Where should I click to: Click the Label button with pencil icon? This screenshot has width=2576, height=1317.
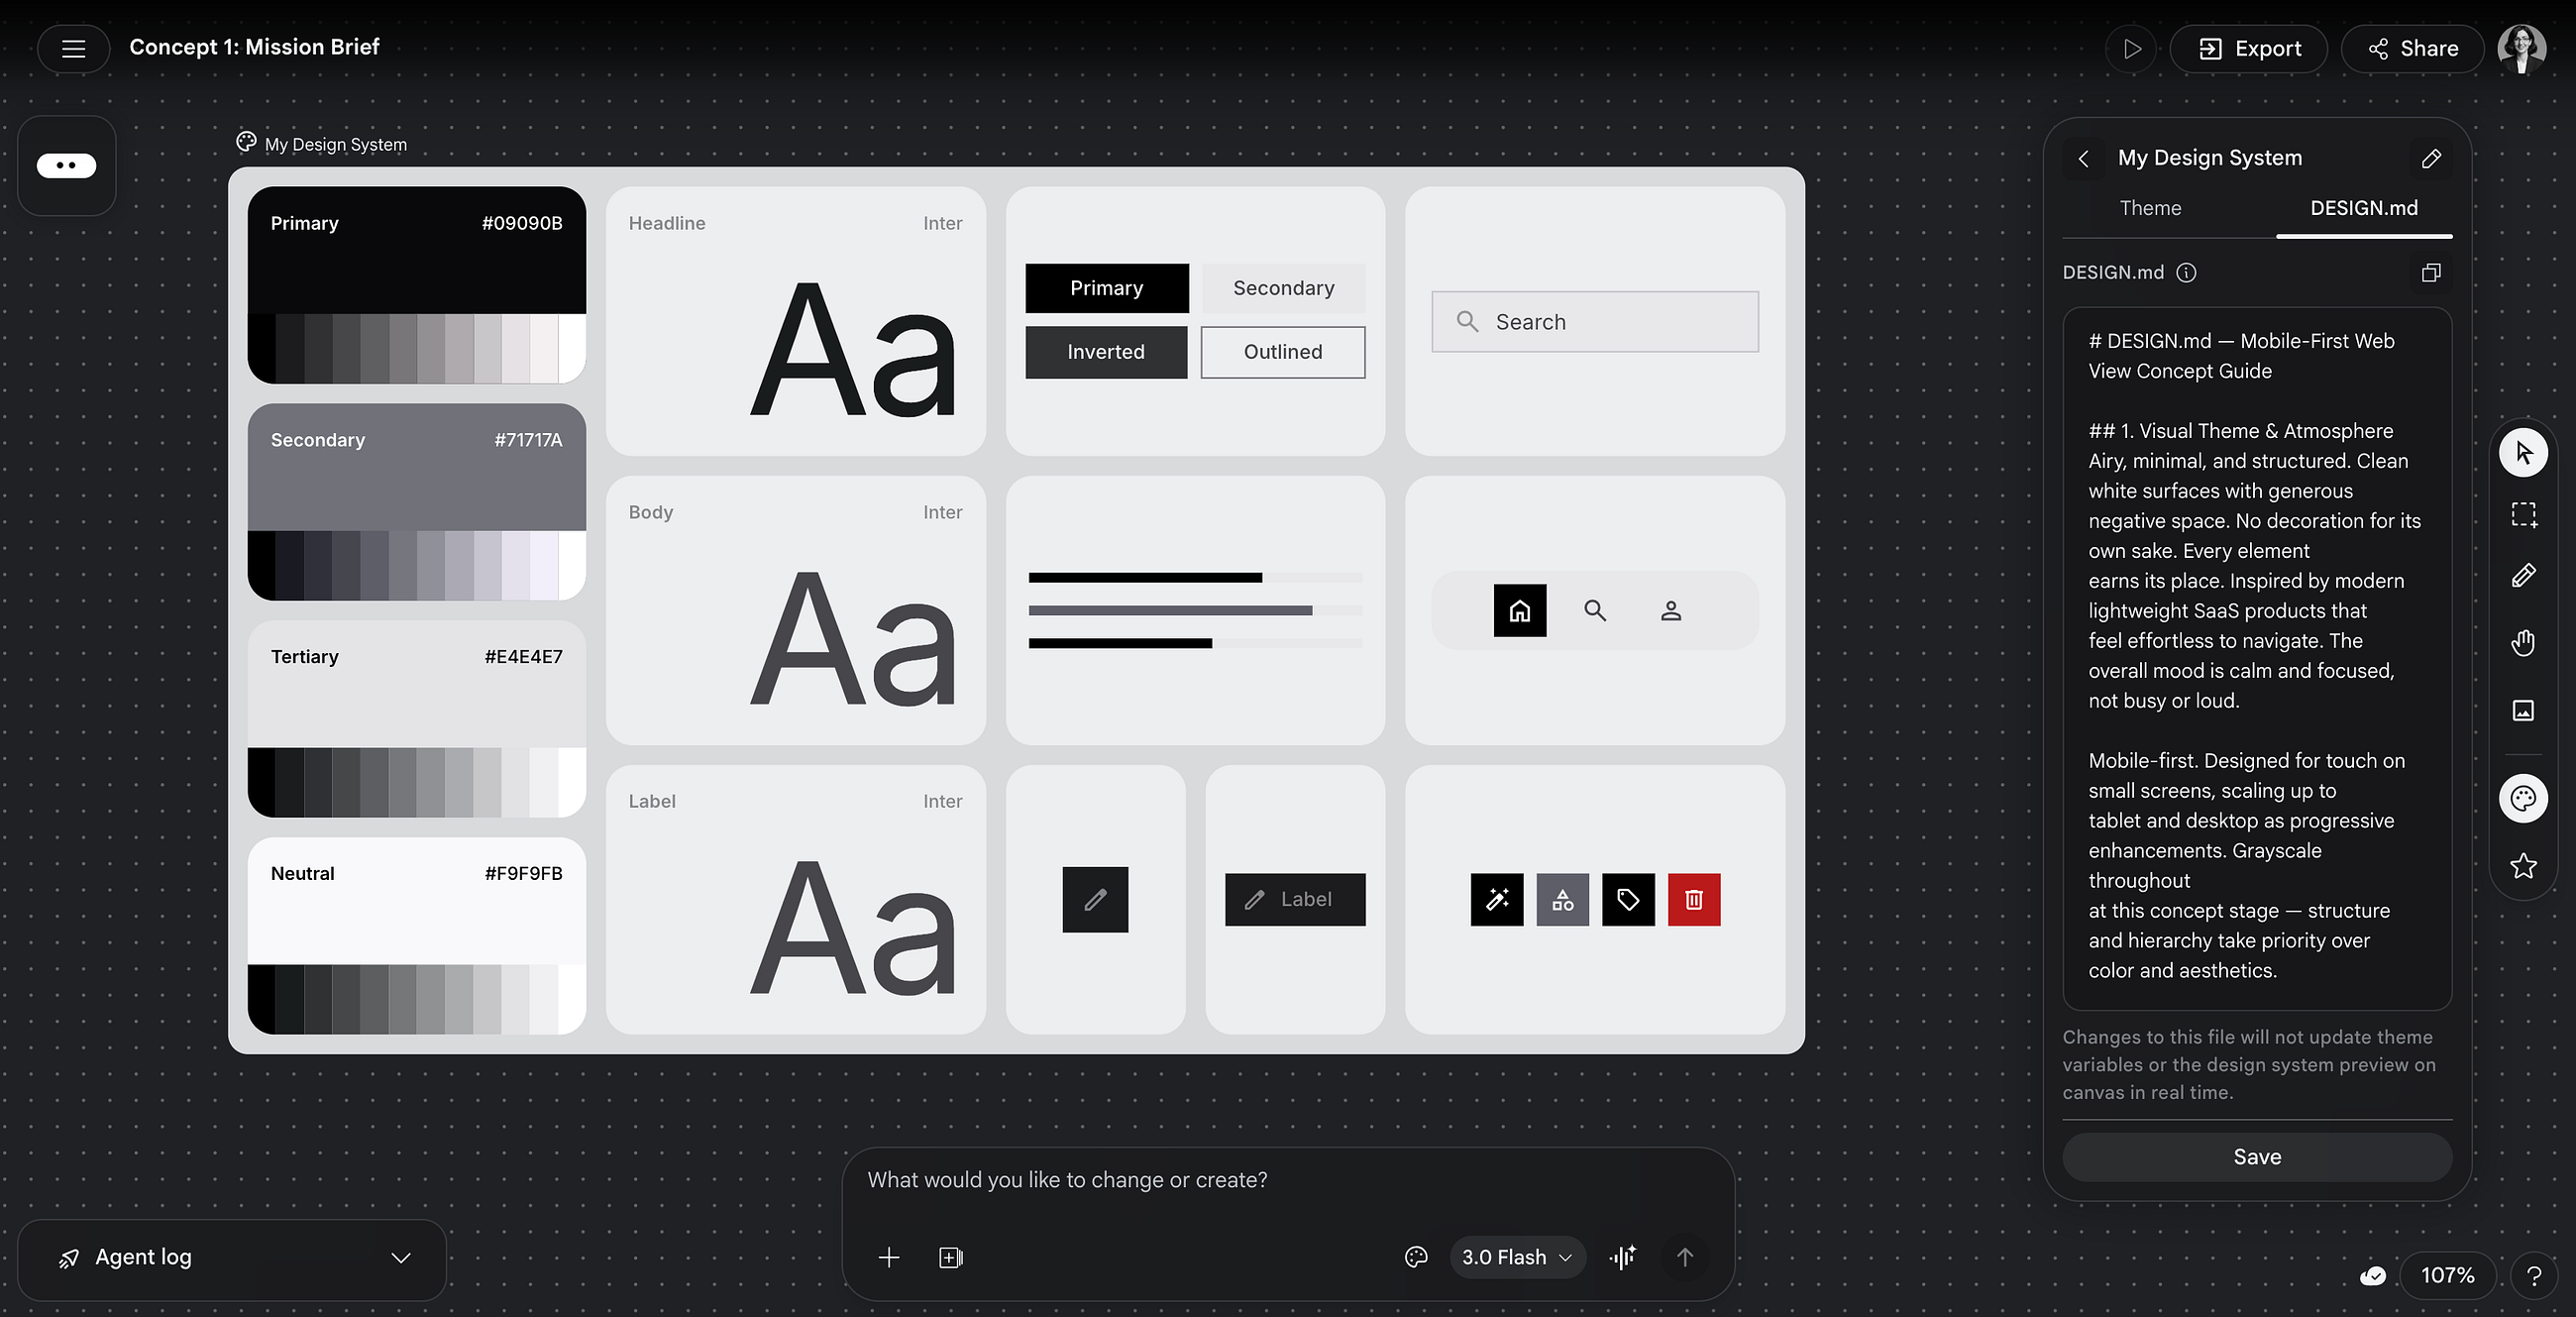(1295, 900)
